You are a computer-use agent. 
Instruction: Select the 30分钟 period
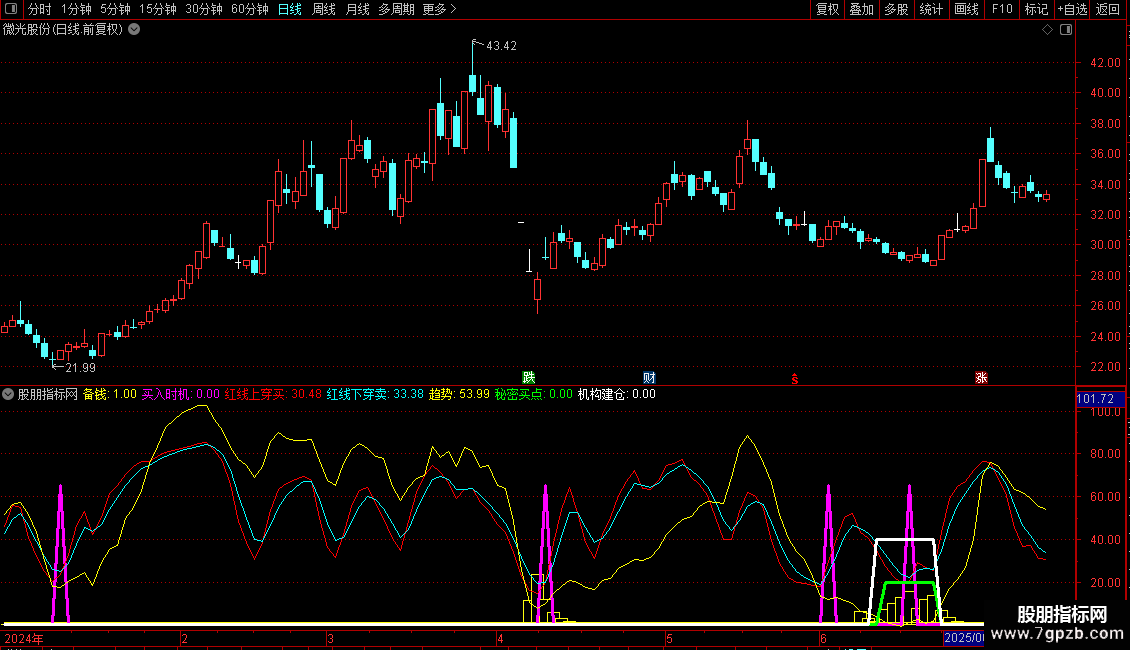(x=203, y=9)
